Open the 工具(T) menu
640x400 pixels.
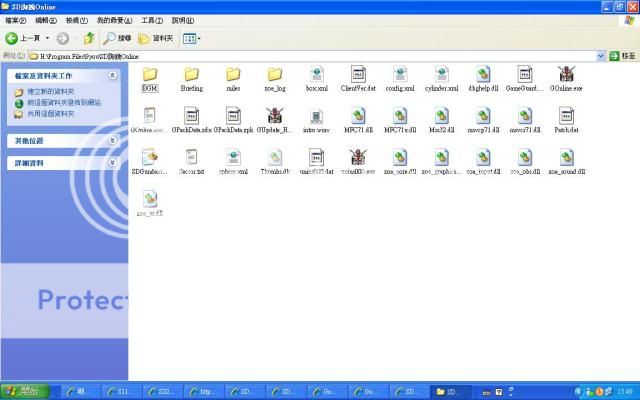(x=152, y=20)
